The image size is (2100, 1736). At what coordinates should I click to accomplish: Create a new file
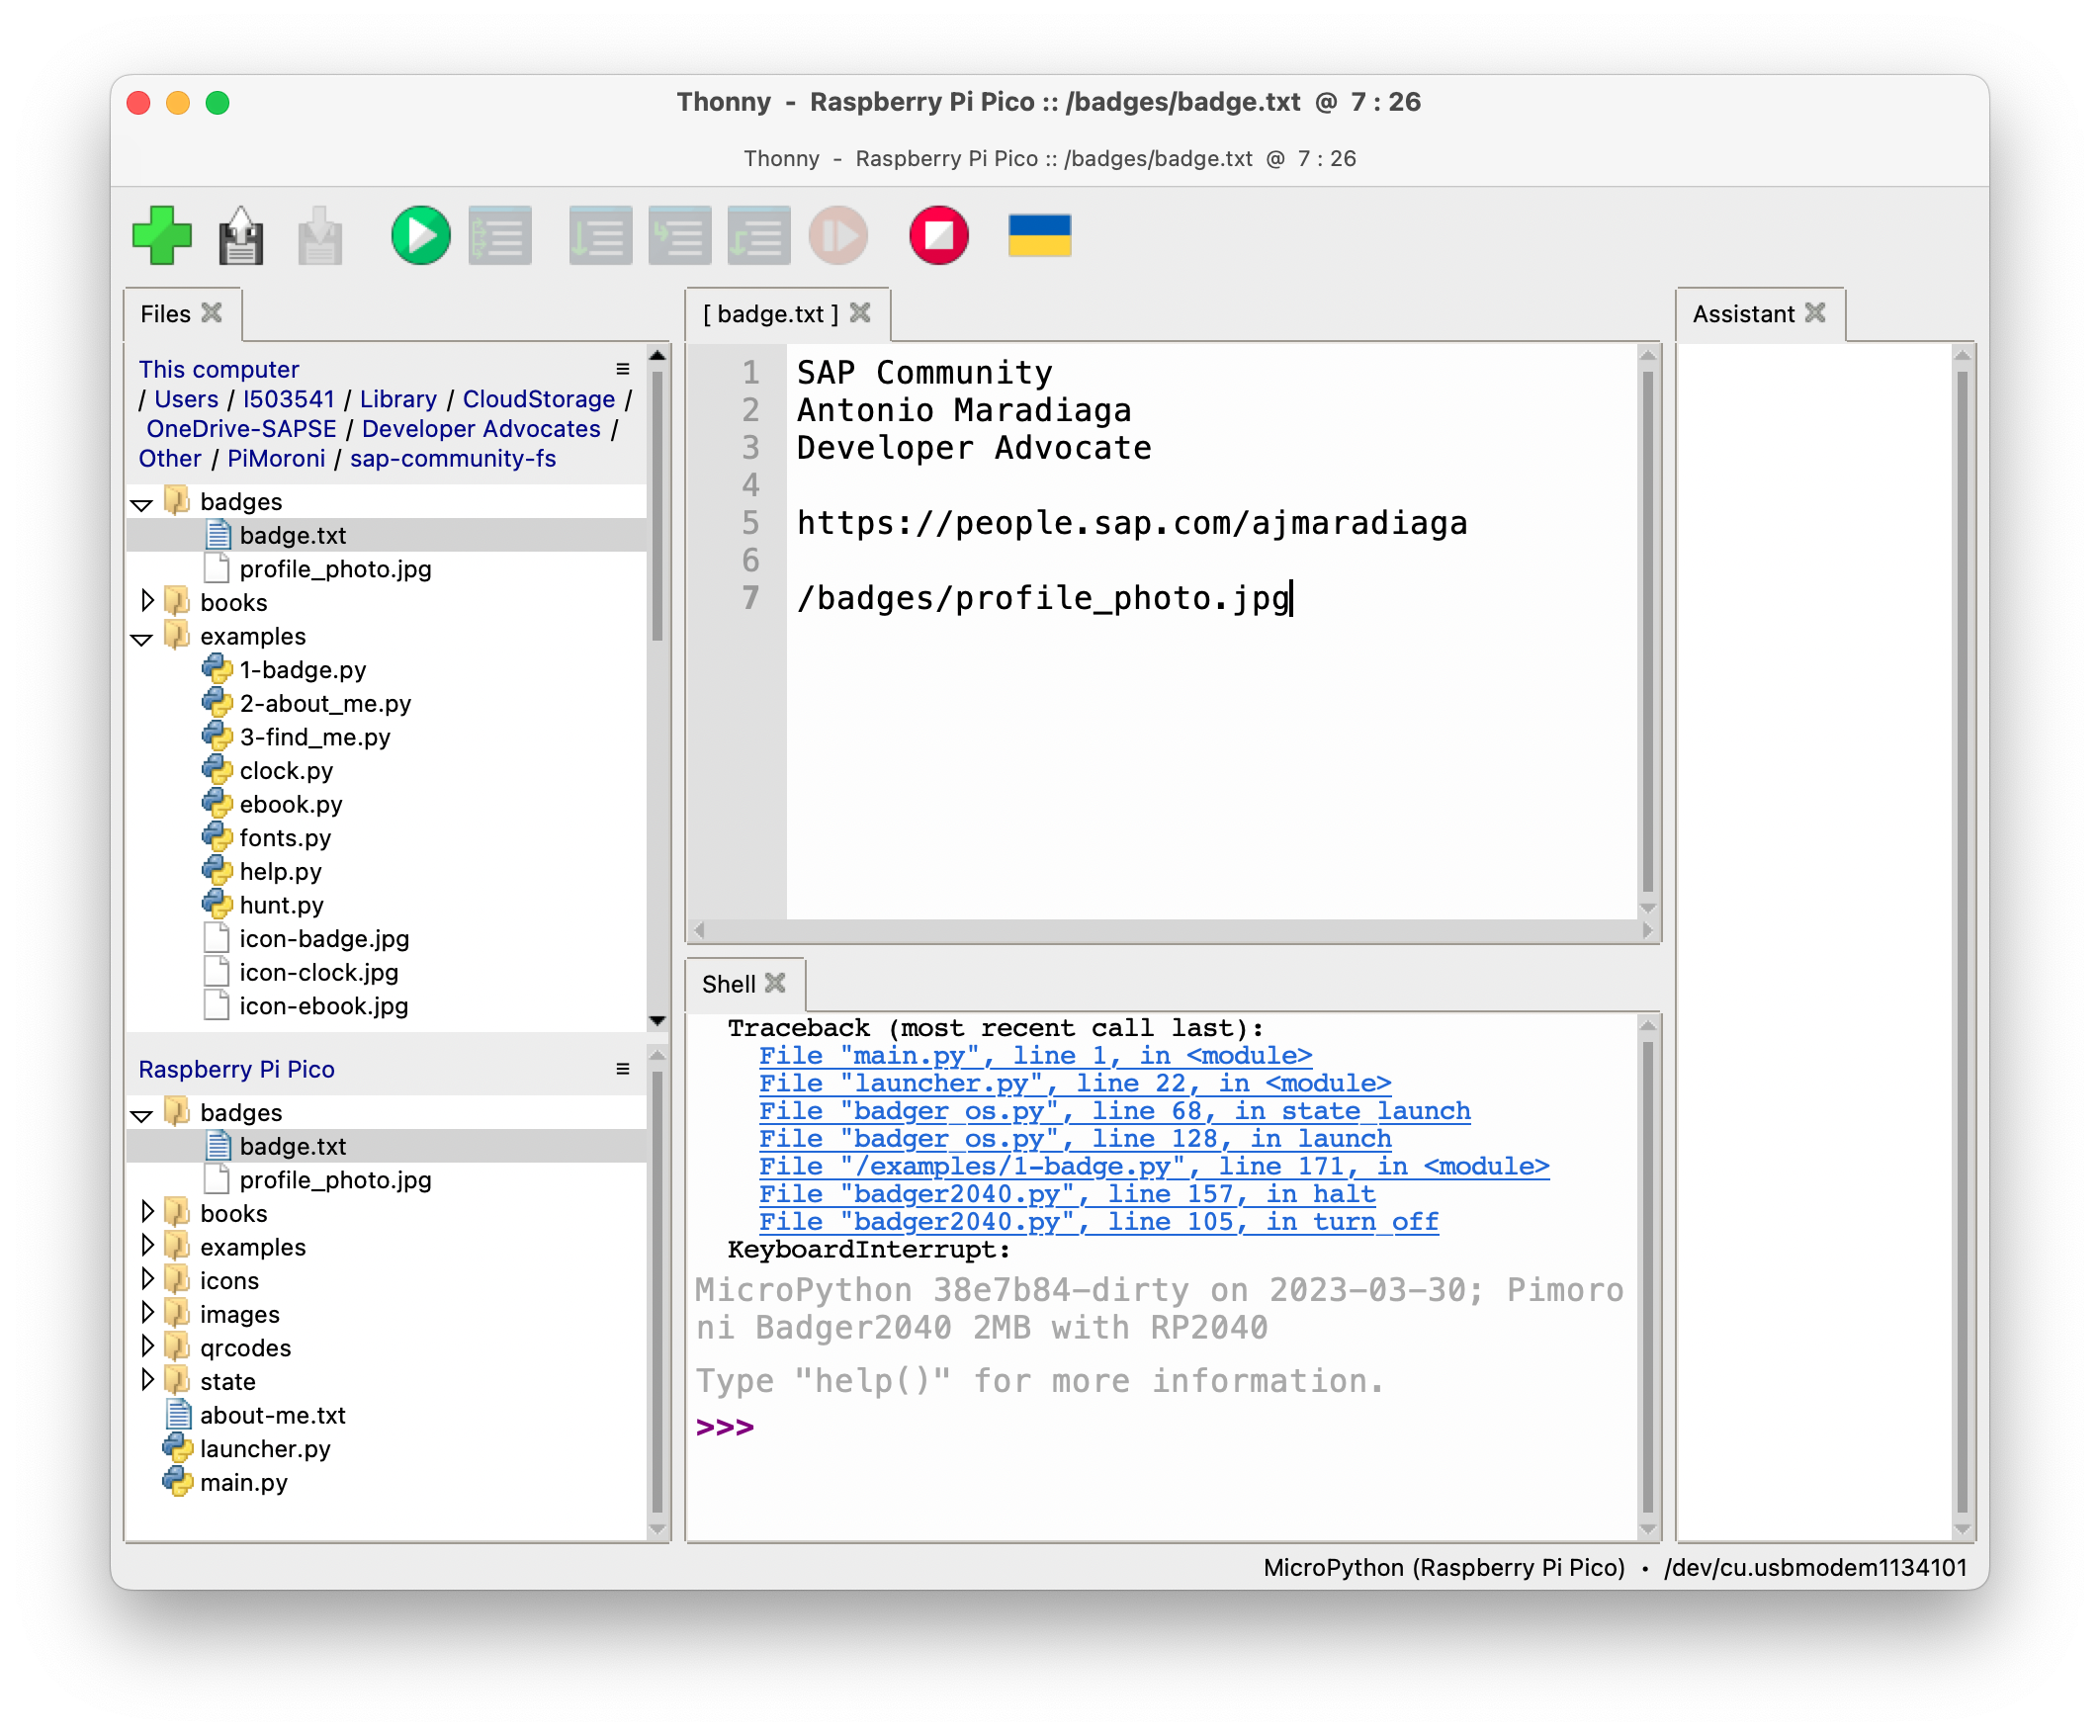pos(163,235)
